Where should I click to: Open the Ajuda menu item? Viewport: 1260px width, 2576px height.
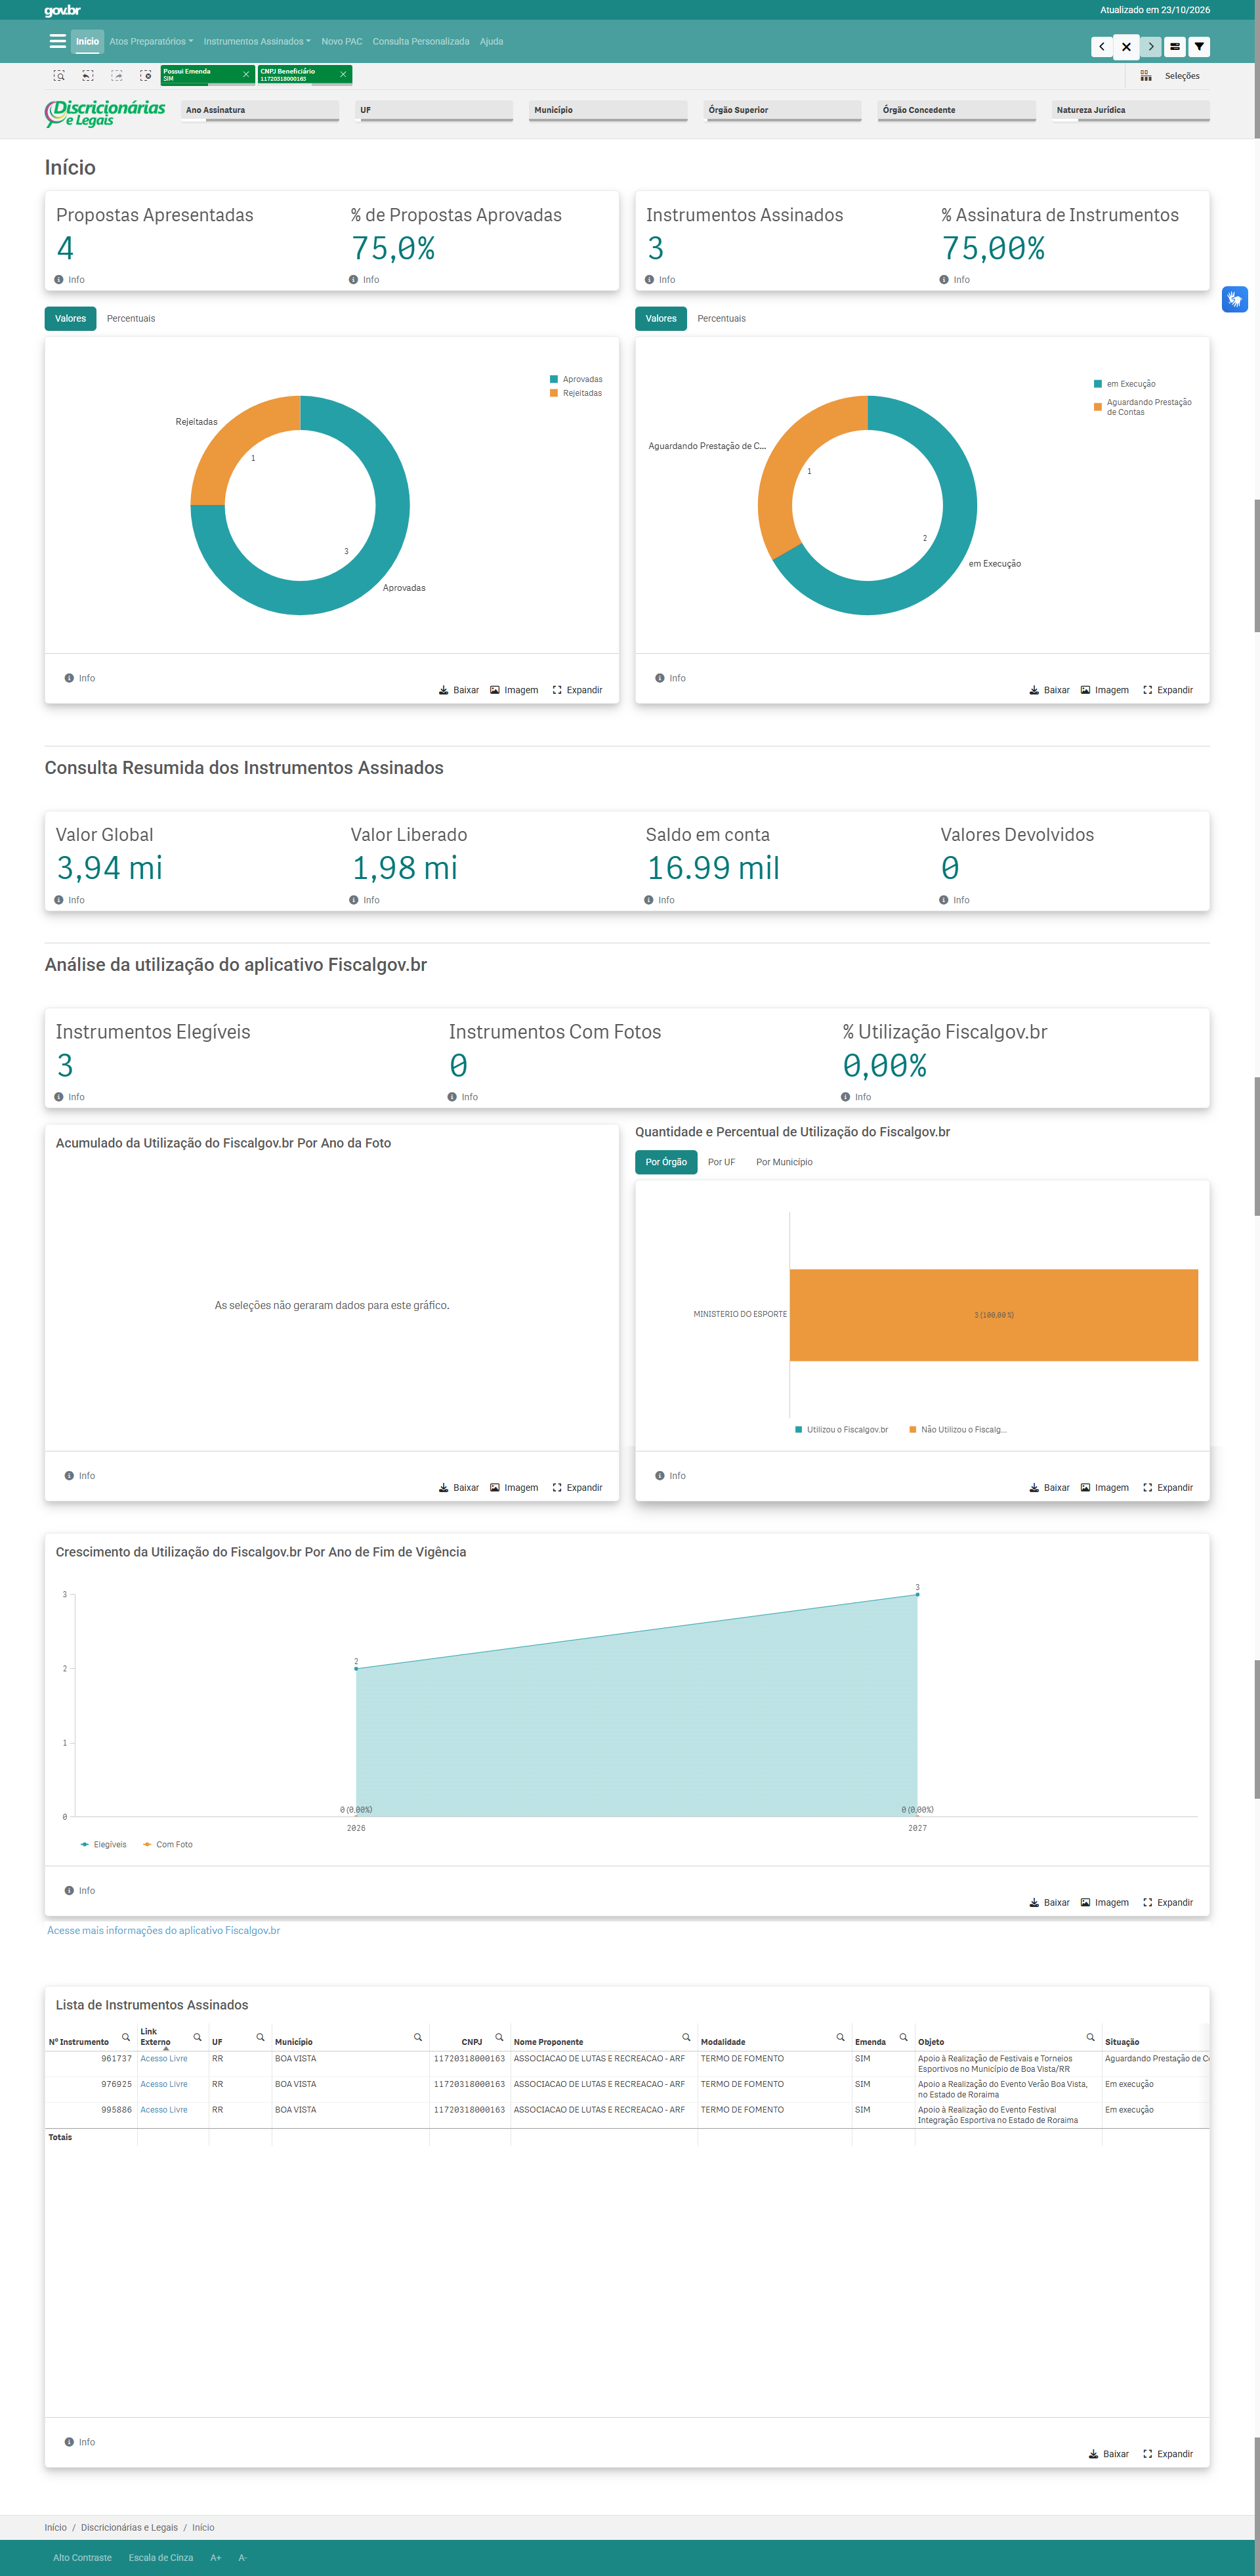pos(491,42)
